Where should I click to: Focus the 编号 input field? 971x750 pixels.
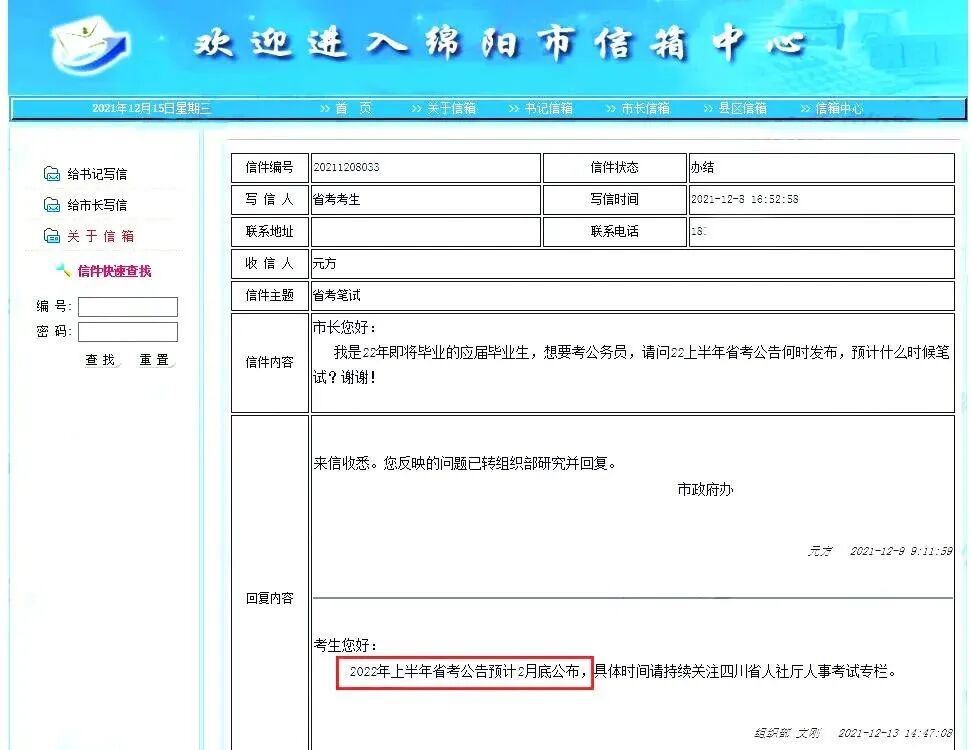coord(128,307)
